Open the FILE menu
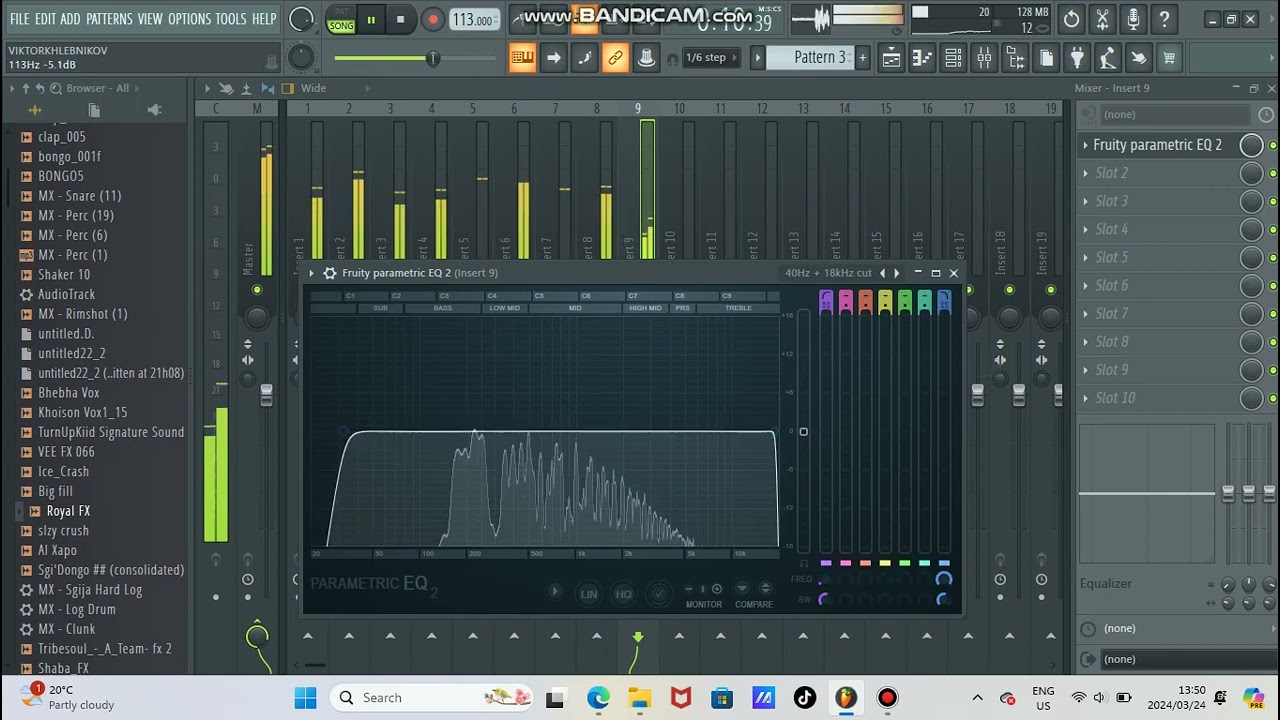The height and width of the screenshot is (720, 1280). pos(19,19)
